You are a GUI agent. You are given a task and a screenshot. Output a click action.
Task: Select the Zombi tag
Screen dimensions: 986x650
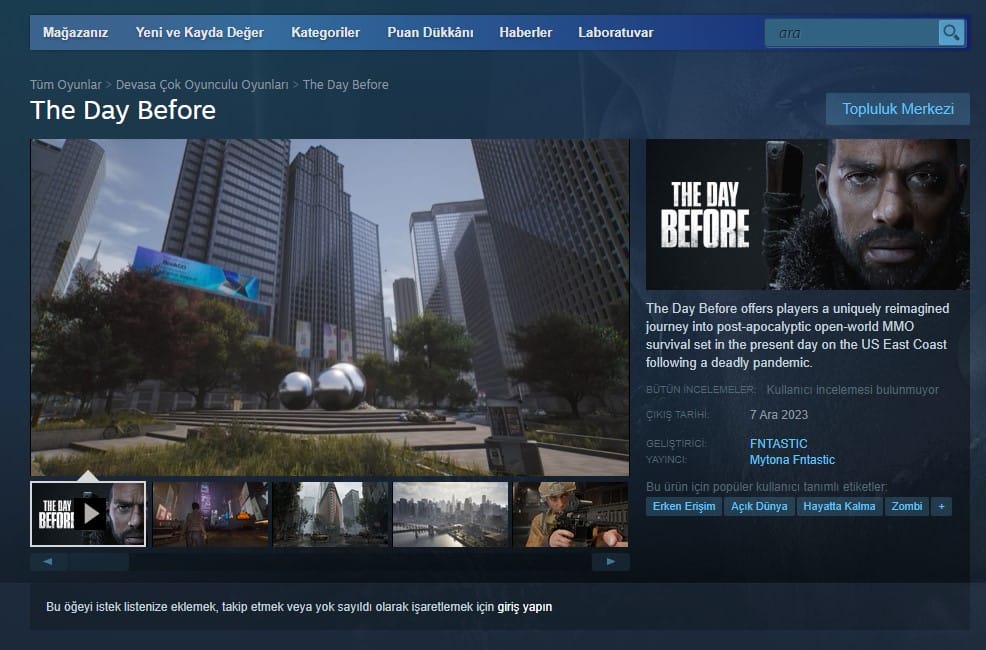point(906,506)
